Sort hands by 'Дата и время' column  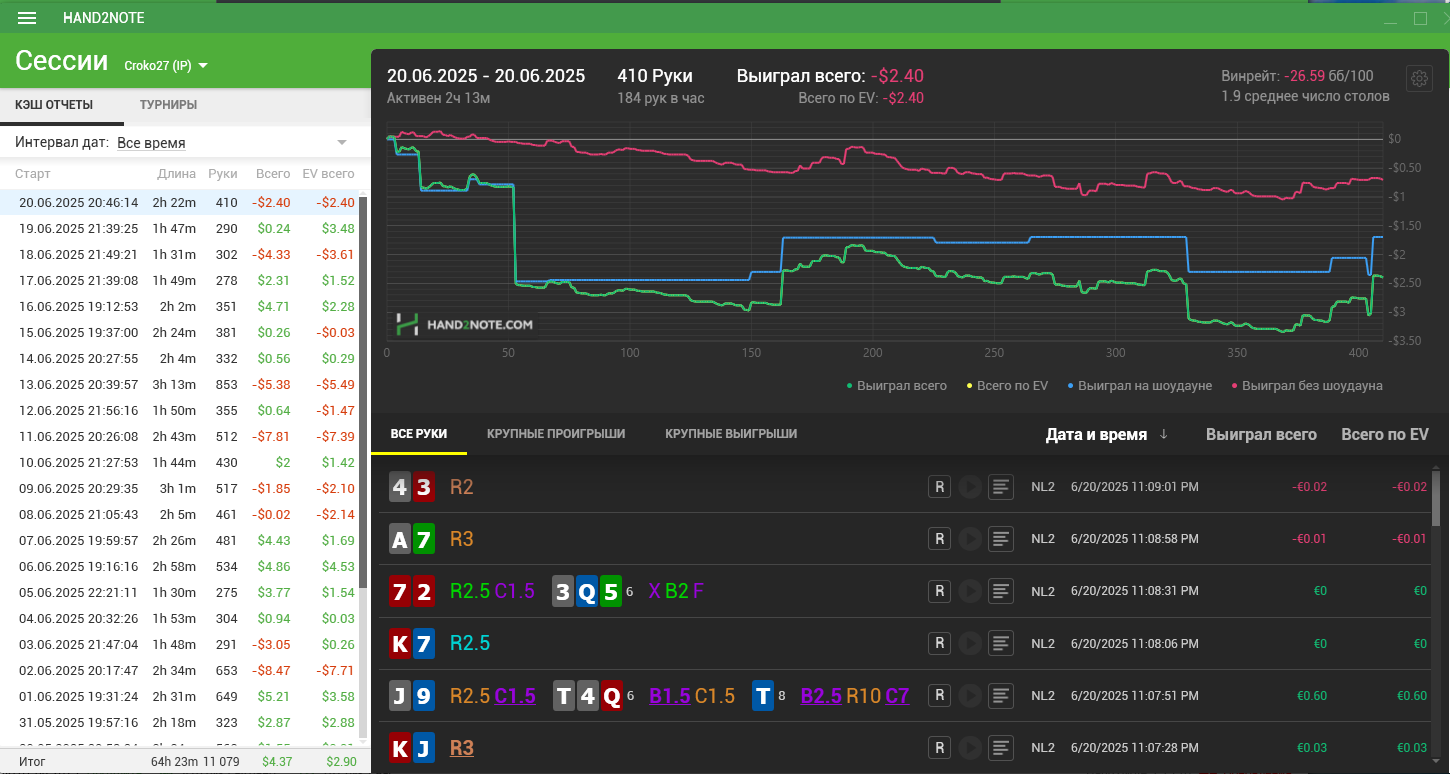1107,434
